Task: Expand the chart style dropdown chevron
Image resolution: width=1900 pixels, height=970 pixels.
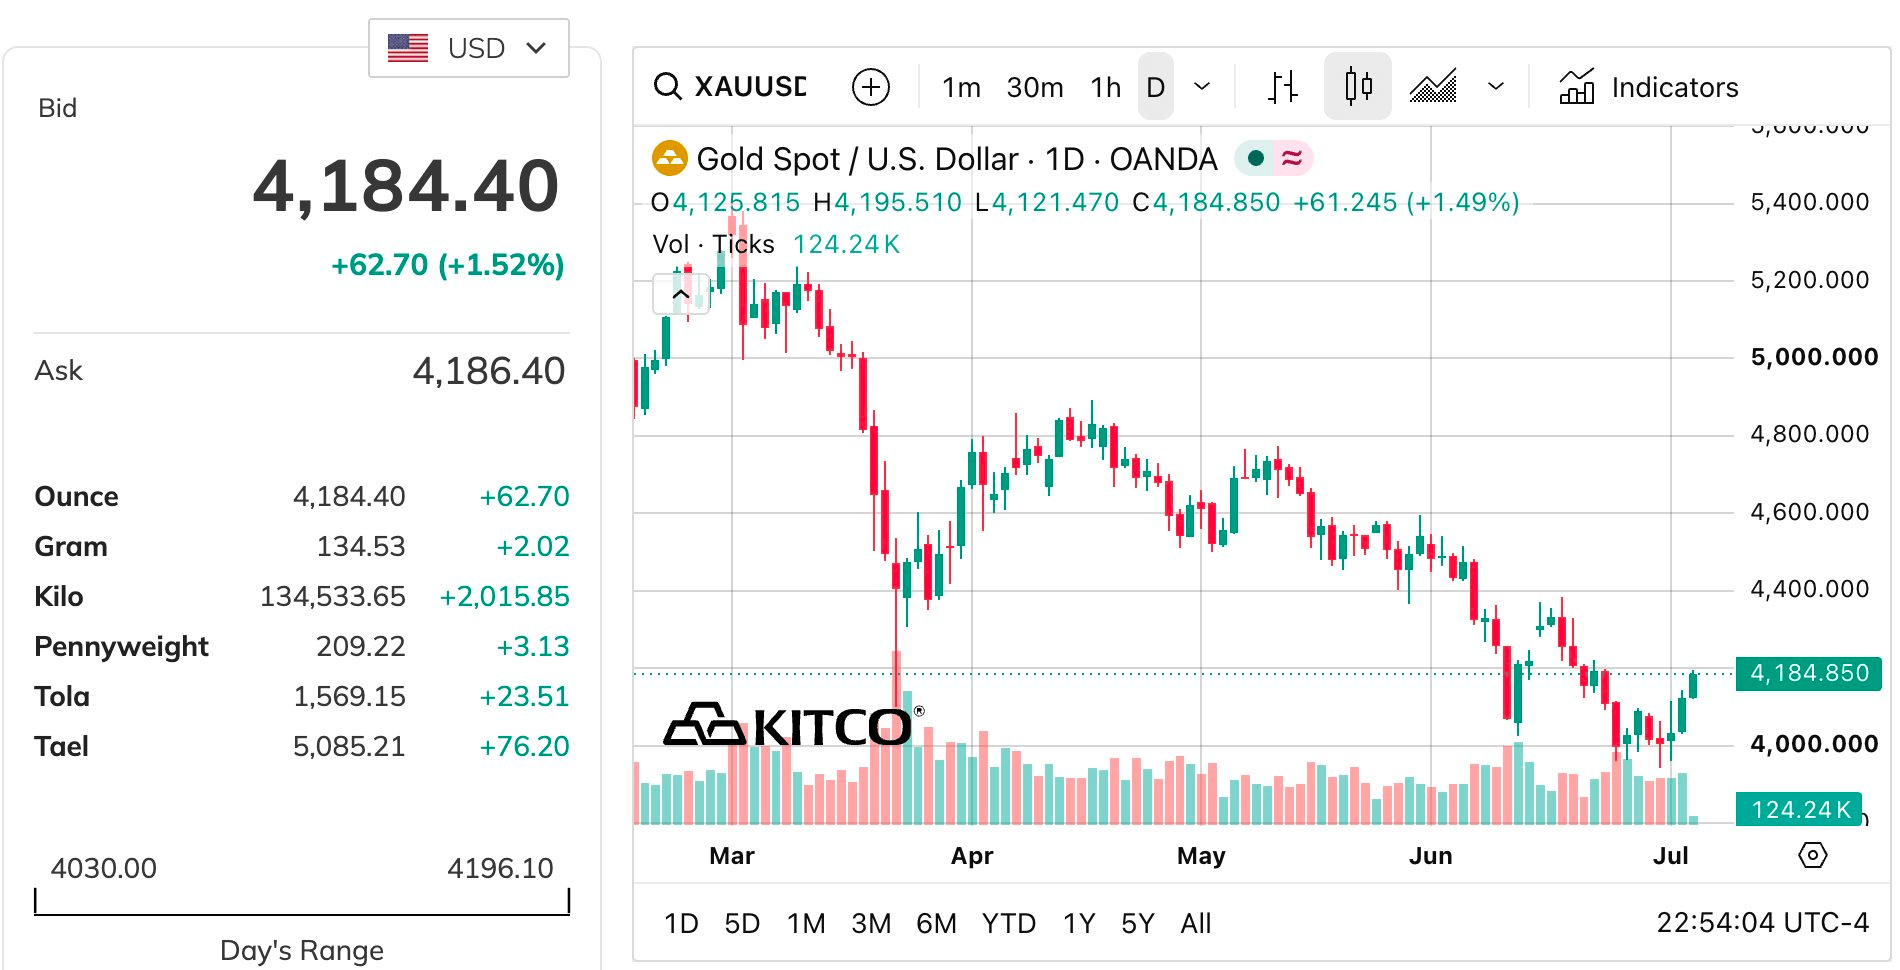Action: [x=1495, y=87]
